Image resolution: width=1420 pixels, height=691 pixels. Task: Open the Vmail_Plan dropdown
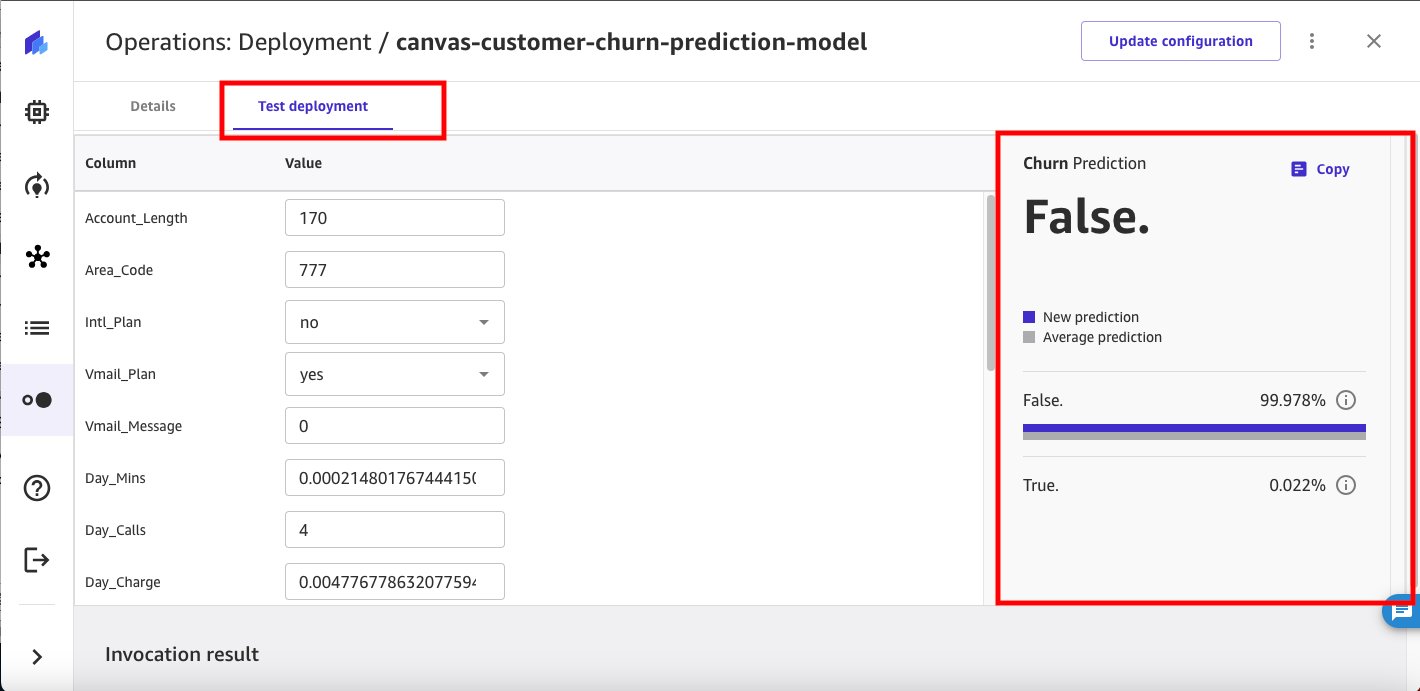pos(395,374)
